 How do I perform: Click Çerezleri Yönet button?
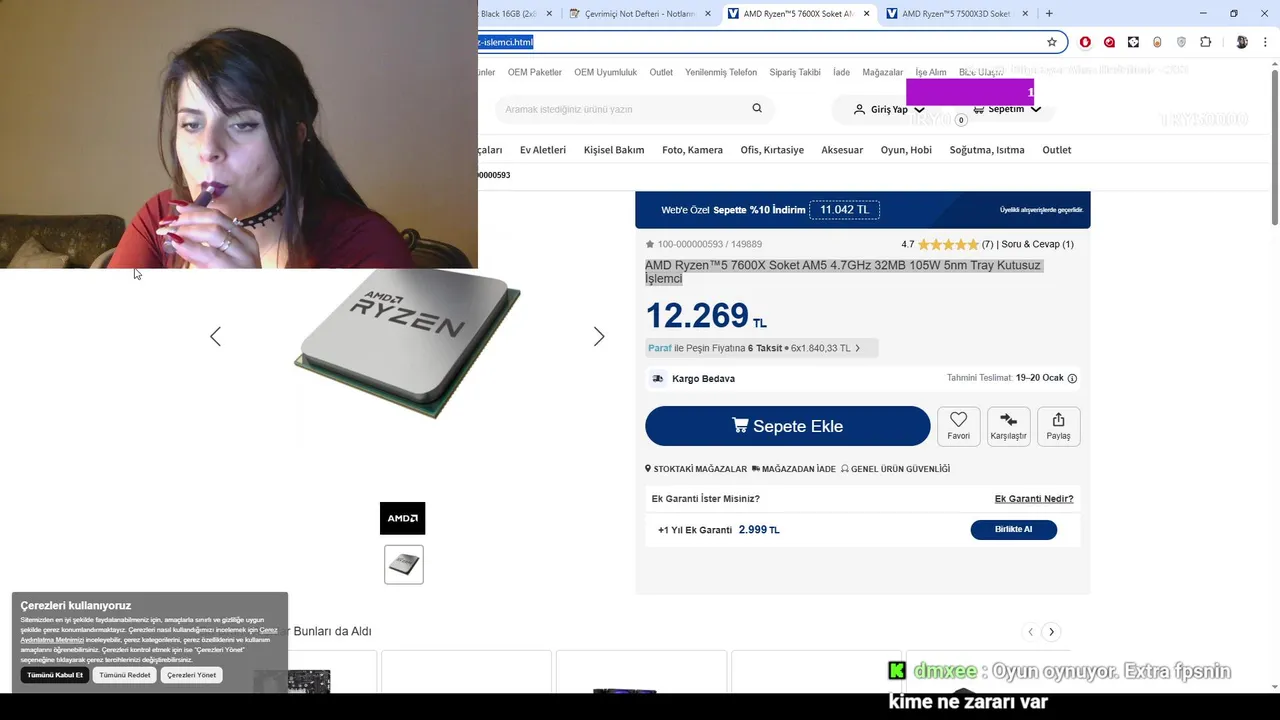click(191, 675)
